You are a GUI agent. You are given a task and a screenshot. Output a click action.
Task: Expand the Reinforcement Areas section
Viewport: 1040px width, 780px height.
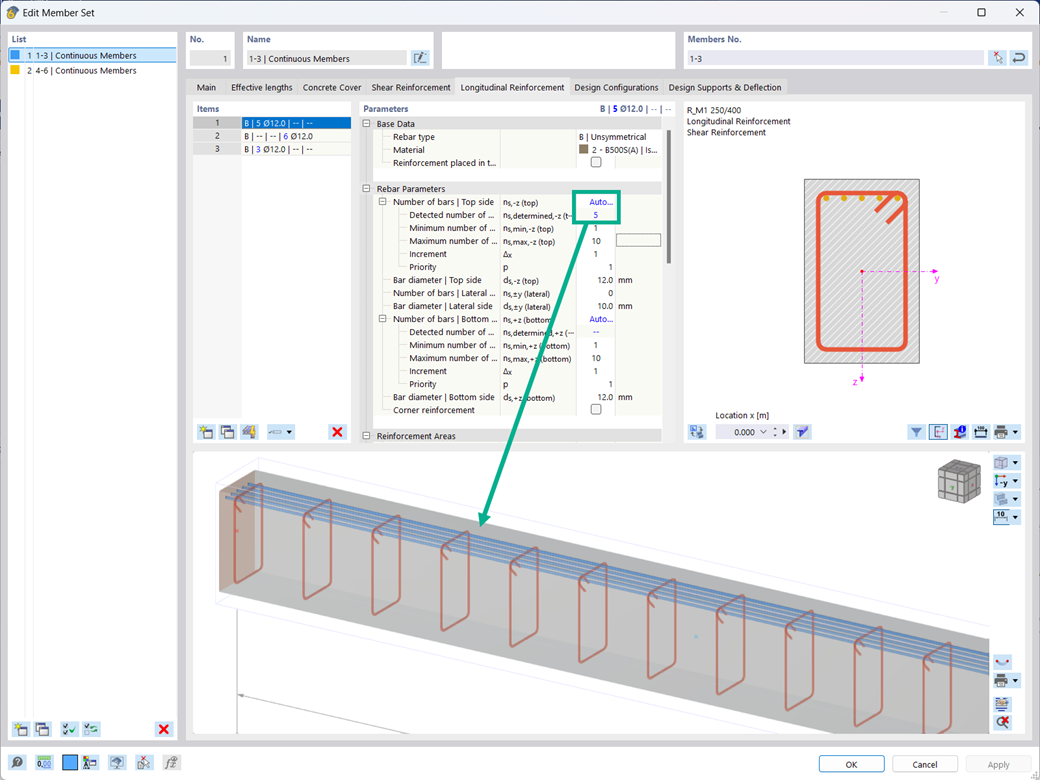point(366,436)
